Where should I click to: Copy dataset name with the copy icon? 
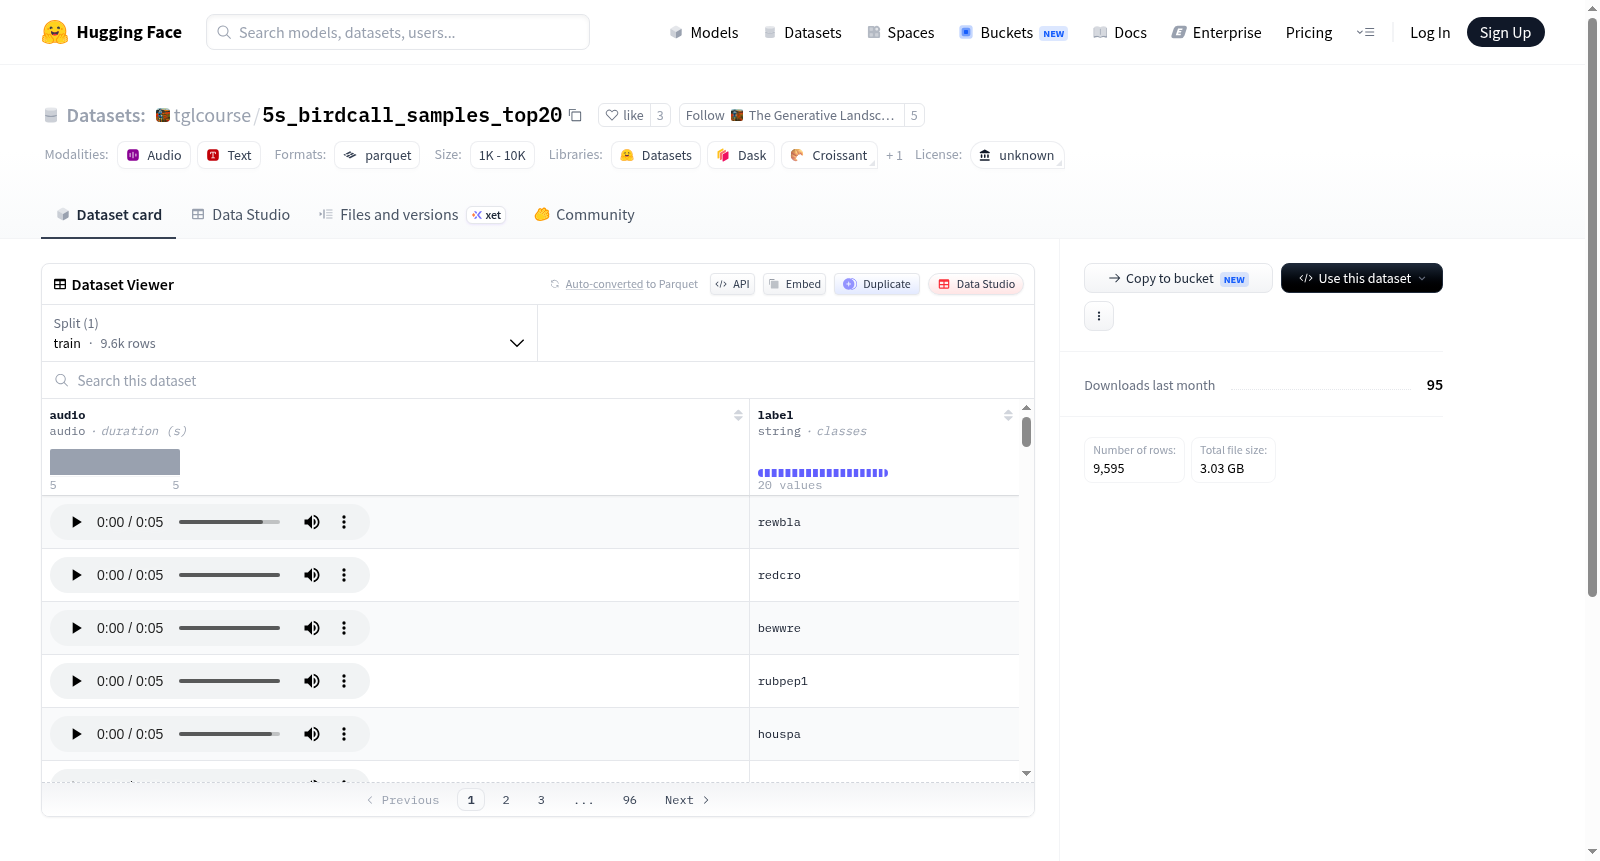click(x=575, y=115)
